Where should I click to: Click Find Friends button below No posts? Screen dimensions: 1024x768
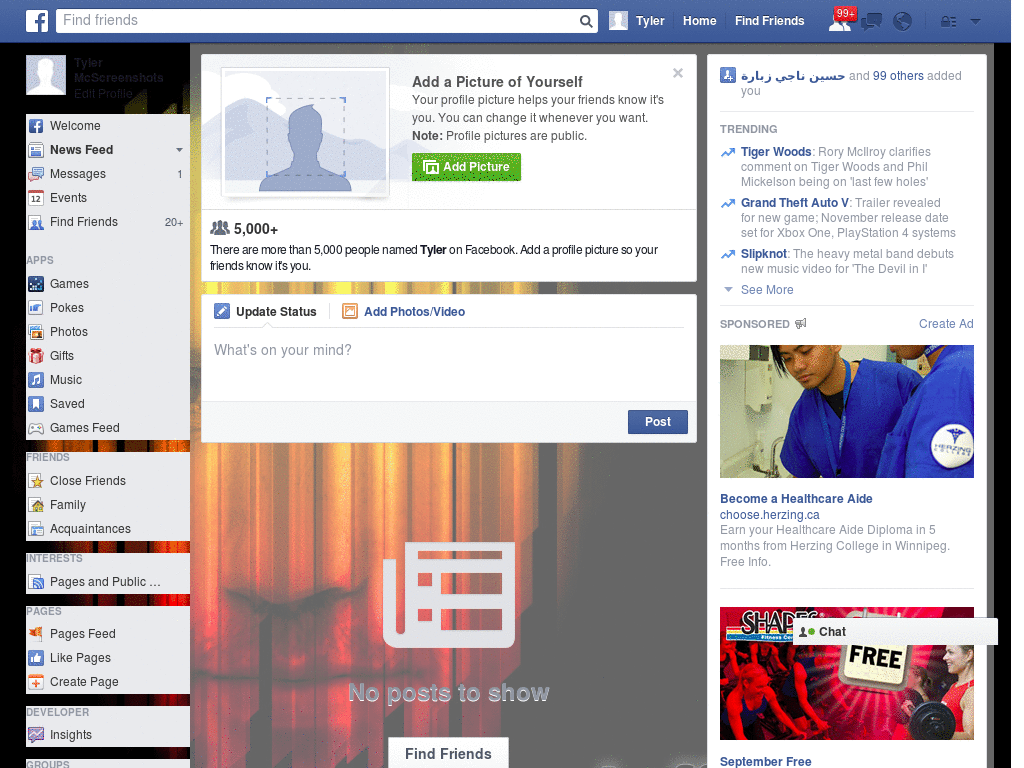click(448, 753)
